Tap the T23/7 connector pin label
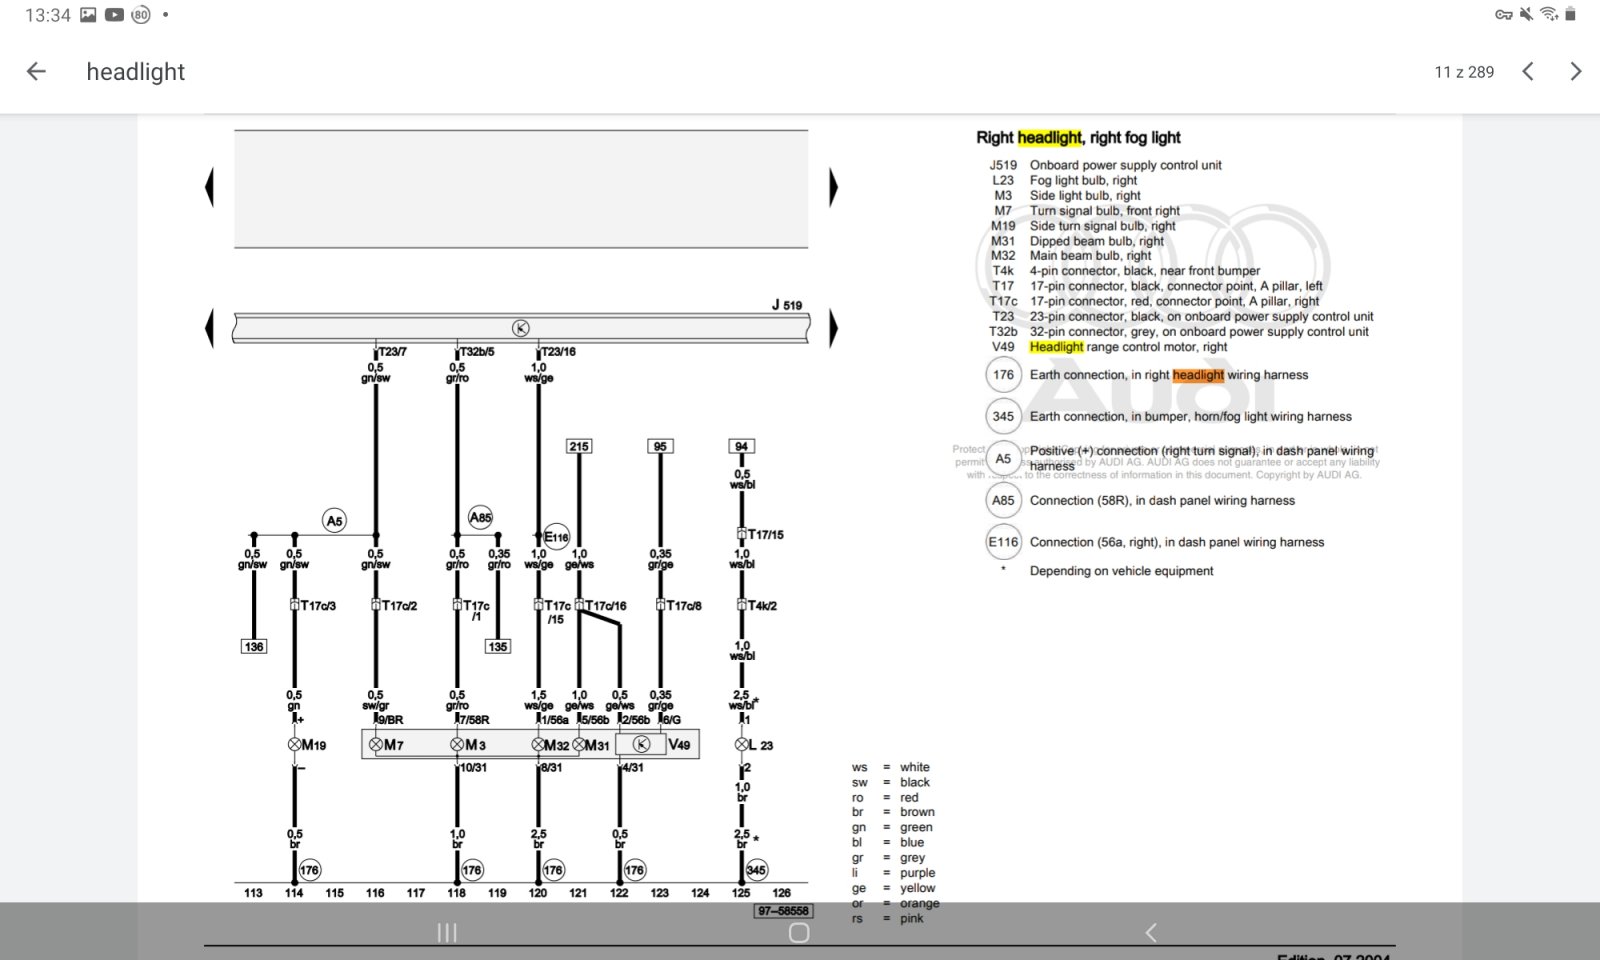The width and height of the screenshot is (1600, 960). (x=392, y=352)
